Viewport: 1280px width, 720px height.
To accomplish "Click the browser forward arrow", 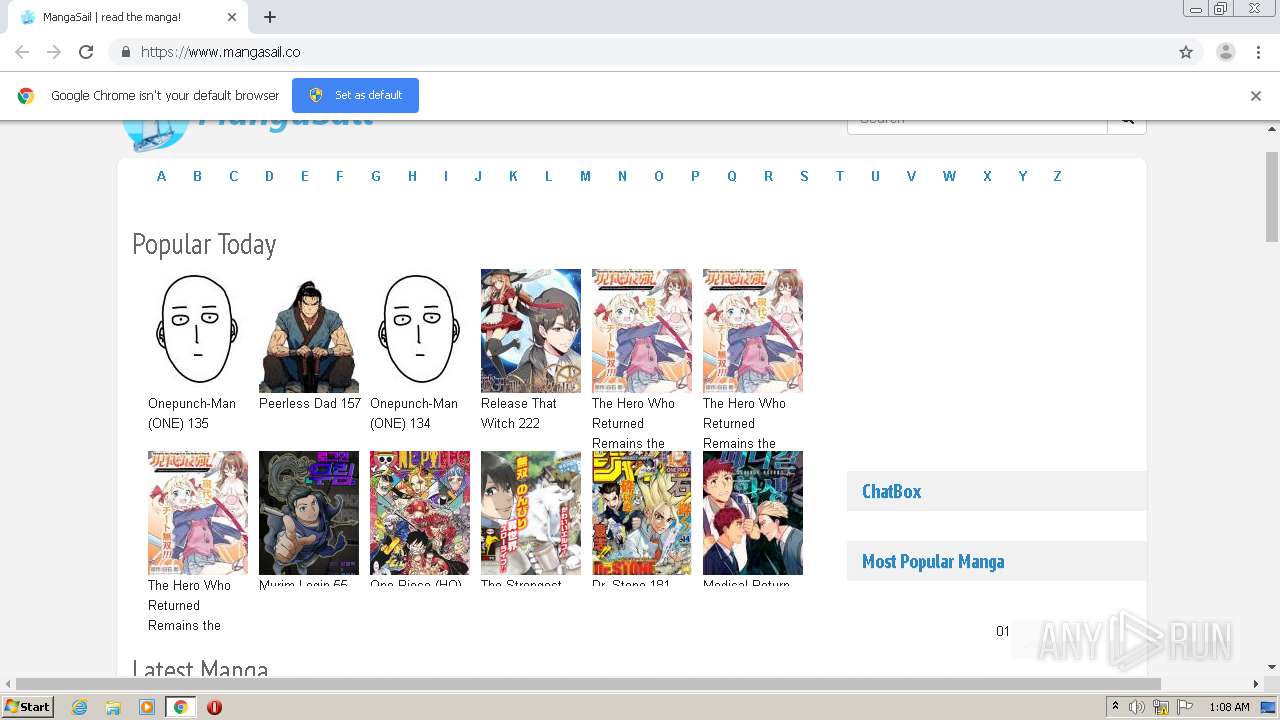I will [54, 52].
